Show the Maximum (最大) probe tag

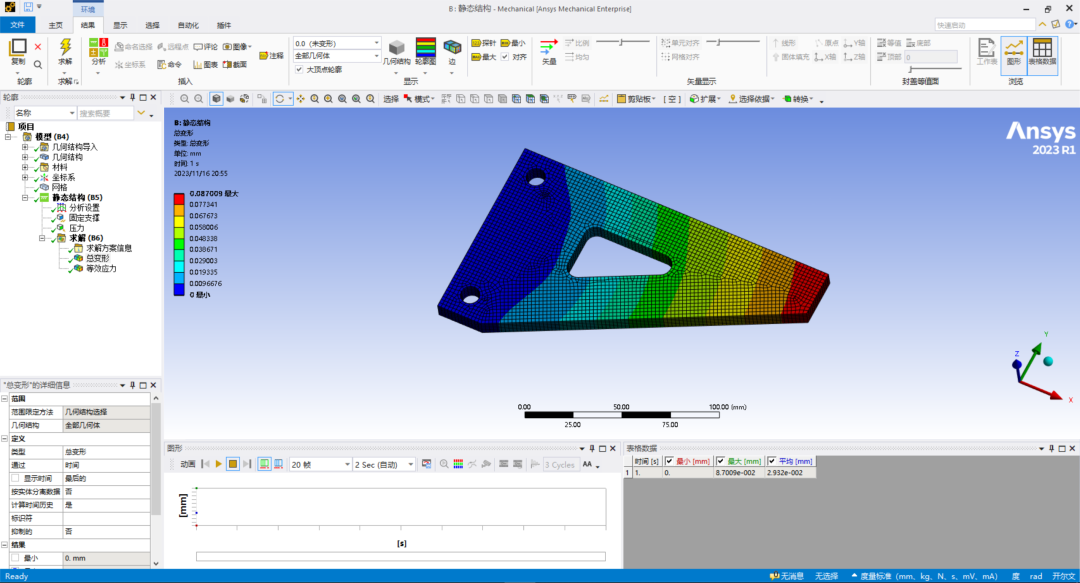(484, 57)
